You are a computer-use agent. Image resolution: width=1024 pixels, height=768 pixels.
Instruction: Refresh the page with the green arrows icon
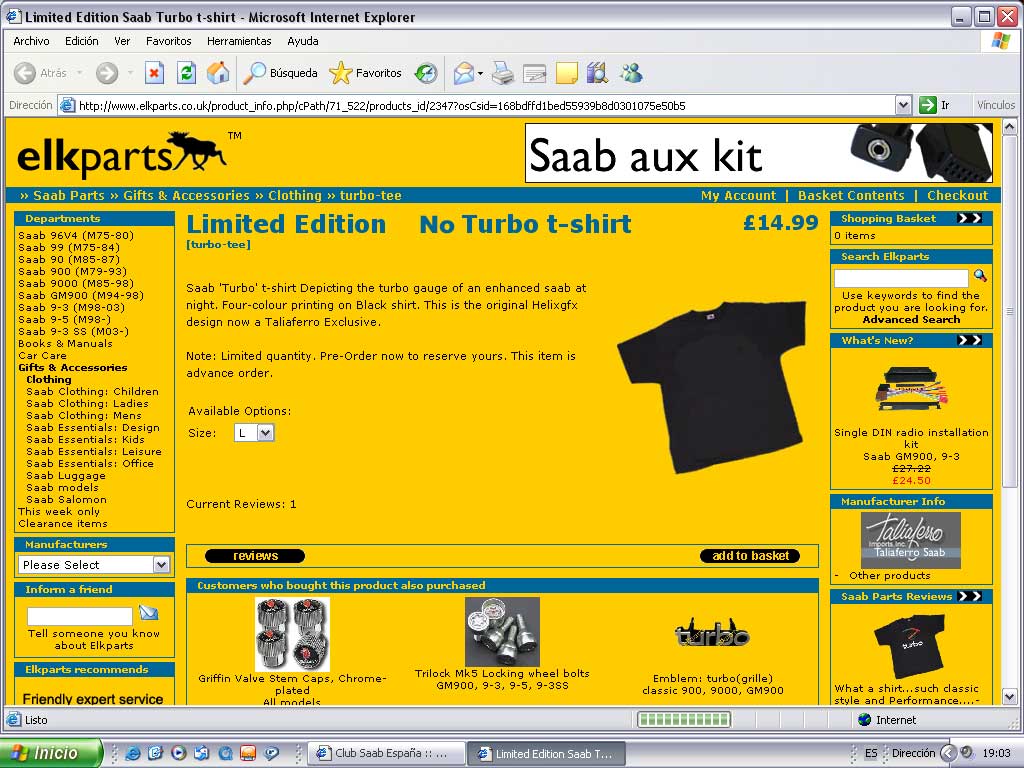point(187,72)
